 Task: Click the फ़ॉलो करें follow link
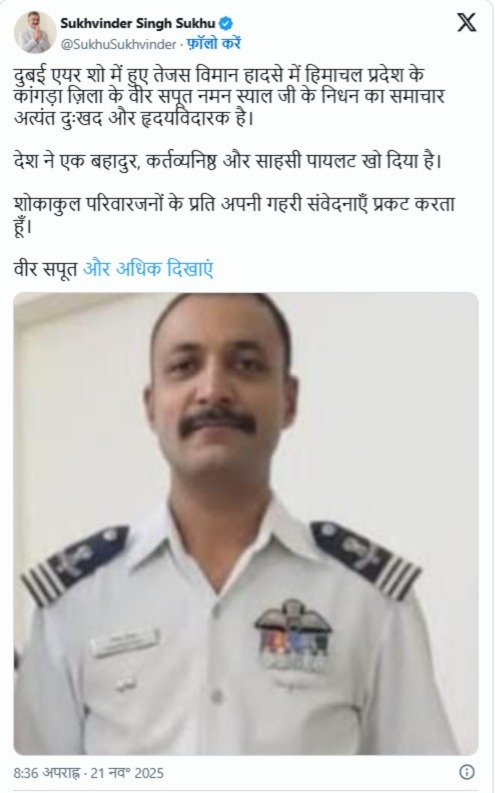point(213,44)
